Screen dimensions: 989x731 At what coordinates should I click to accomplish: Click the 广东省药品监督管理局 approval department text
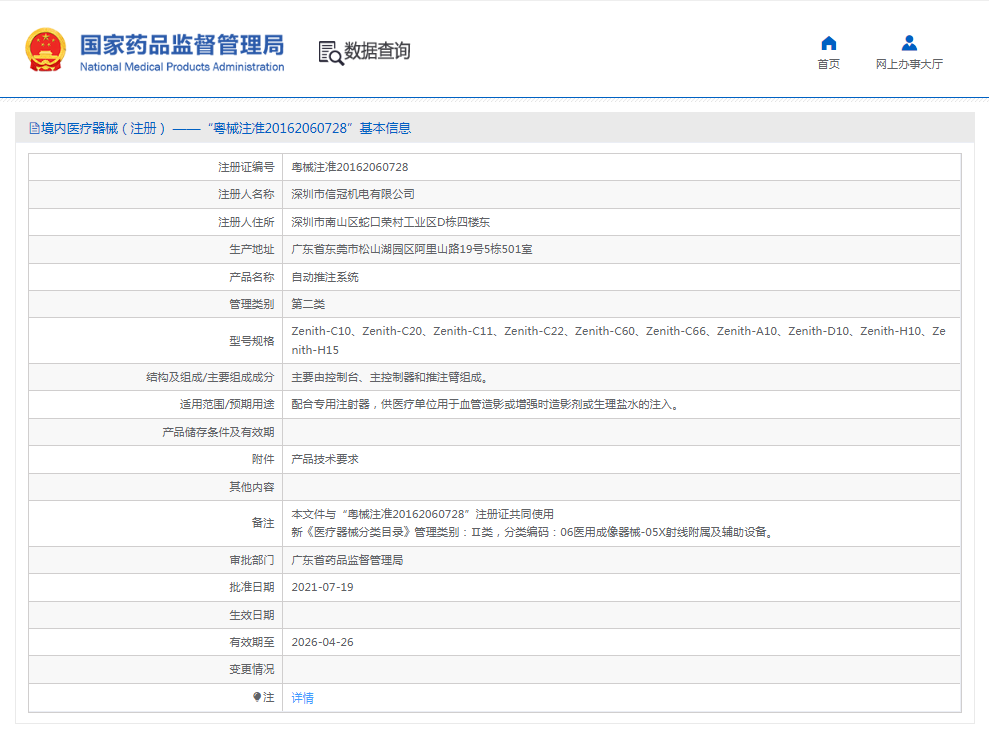pyautogui.click(x=349, y=560)
